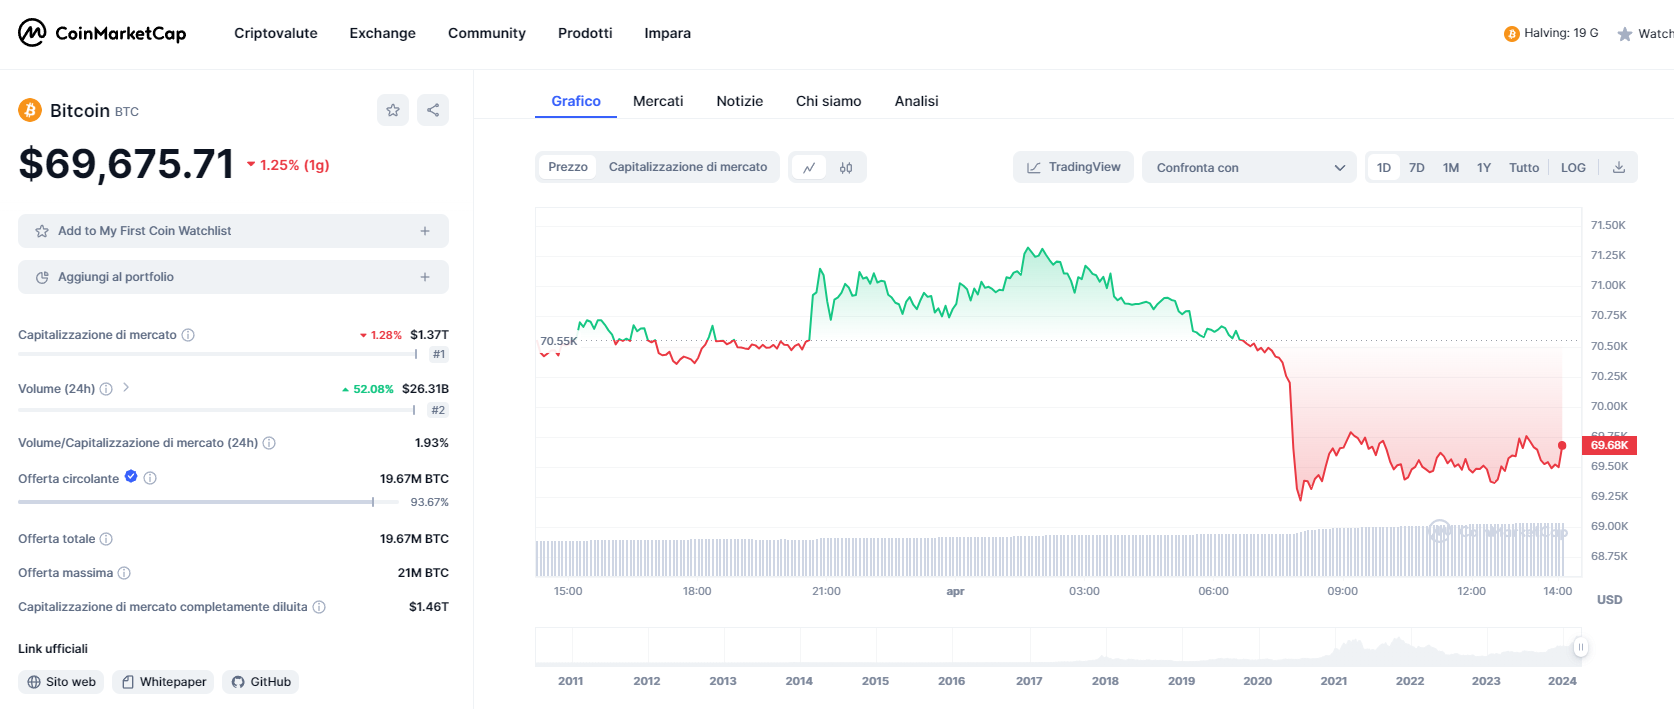Click the timeline range slider handle
The height and width of the screenshot is (709, 1674).
(x=1580, y=647)
